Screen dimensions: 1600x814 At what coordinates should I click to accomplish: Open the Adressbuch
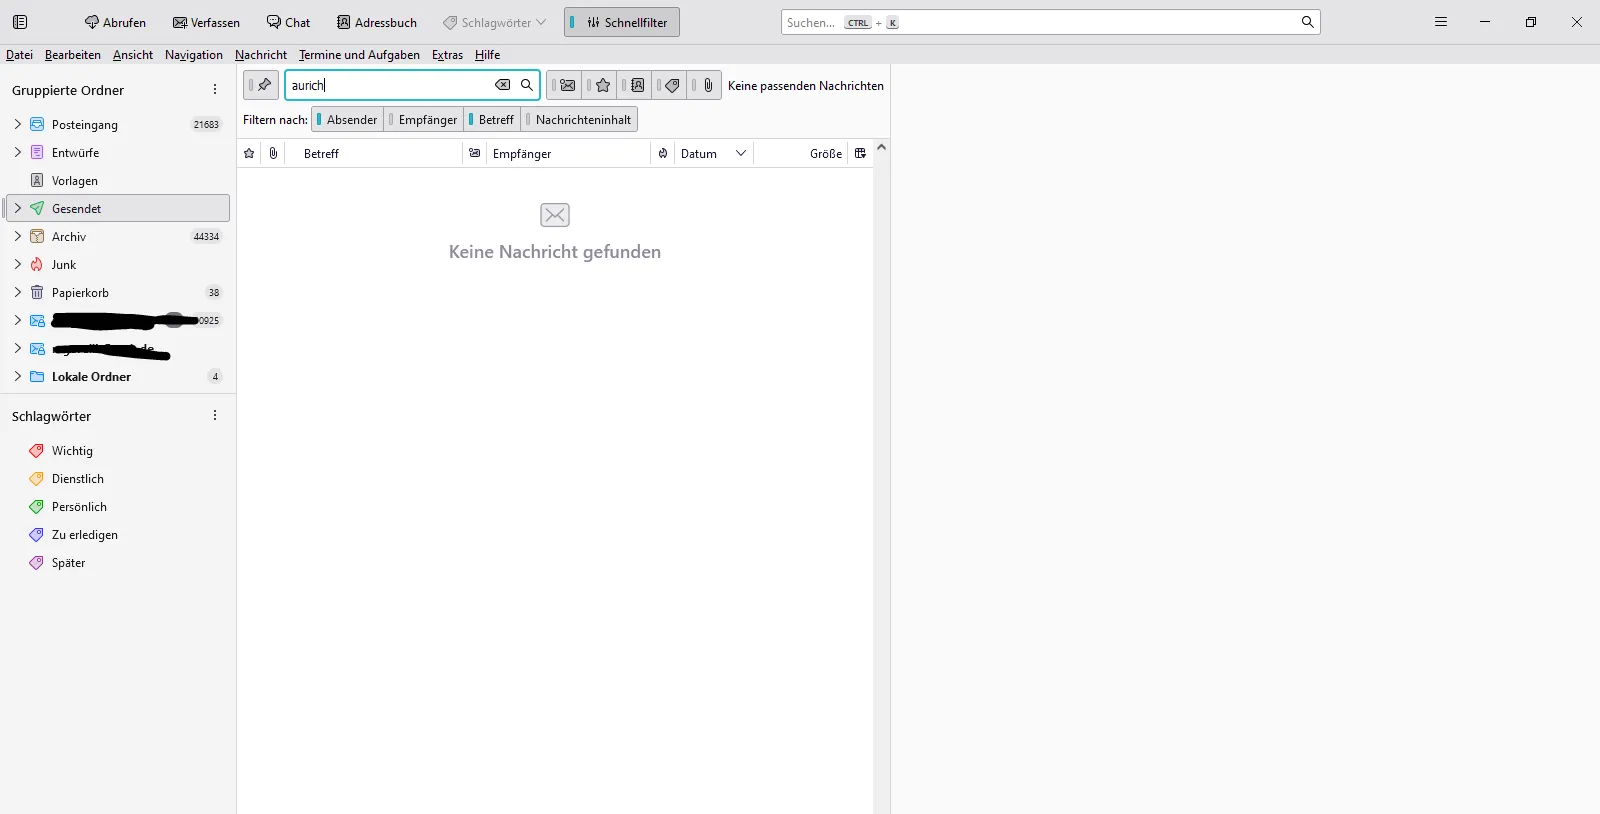377,22
